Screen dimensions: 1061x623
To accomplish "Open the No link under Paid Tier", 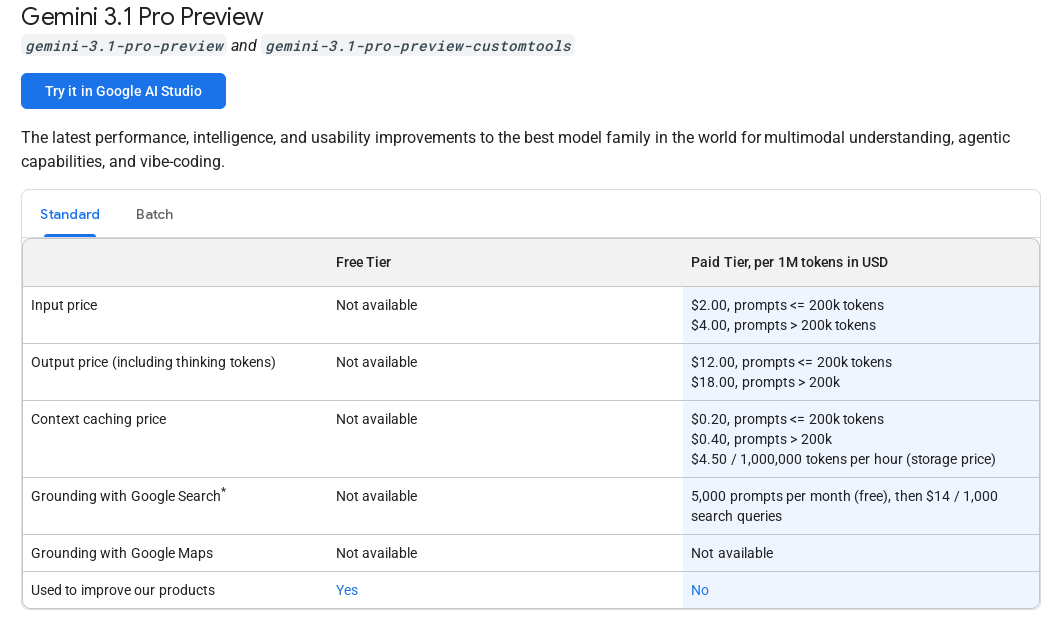I will [700, 590].
